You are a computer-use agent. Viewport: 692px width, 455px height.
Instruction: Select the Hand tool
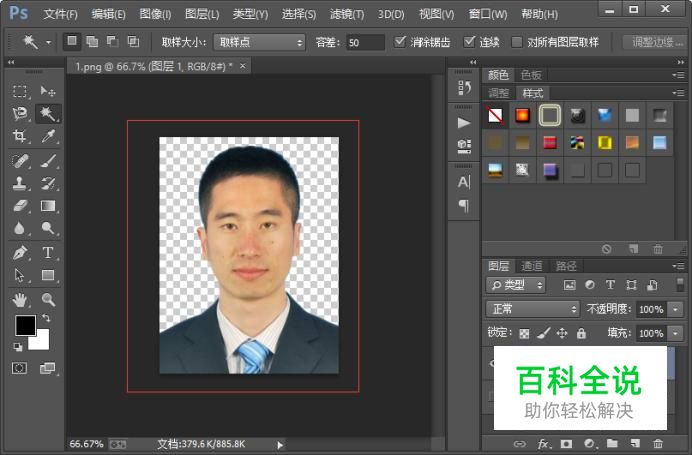(x=19, y=299)
